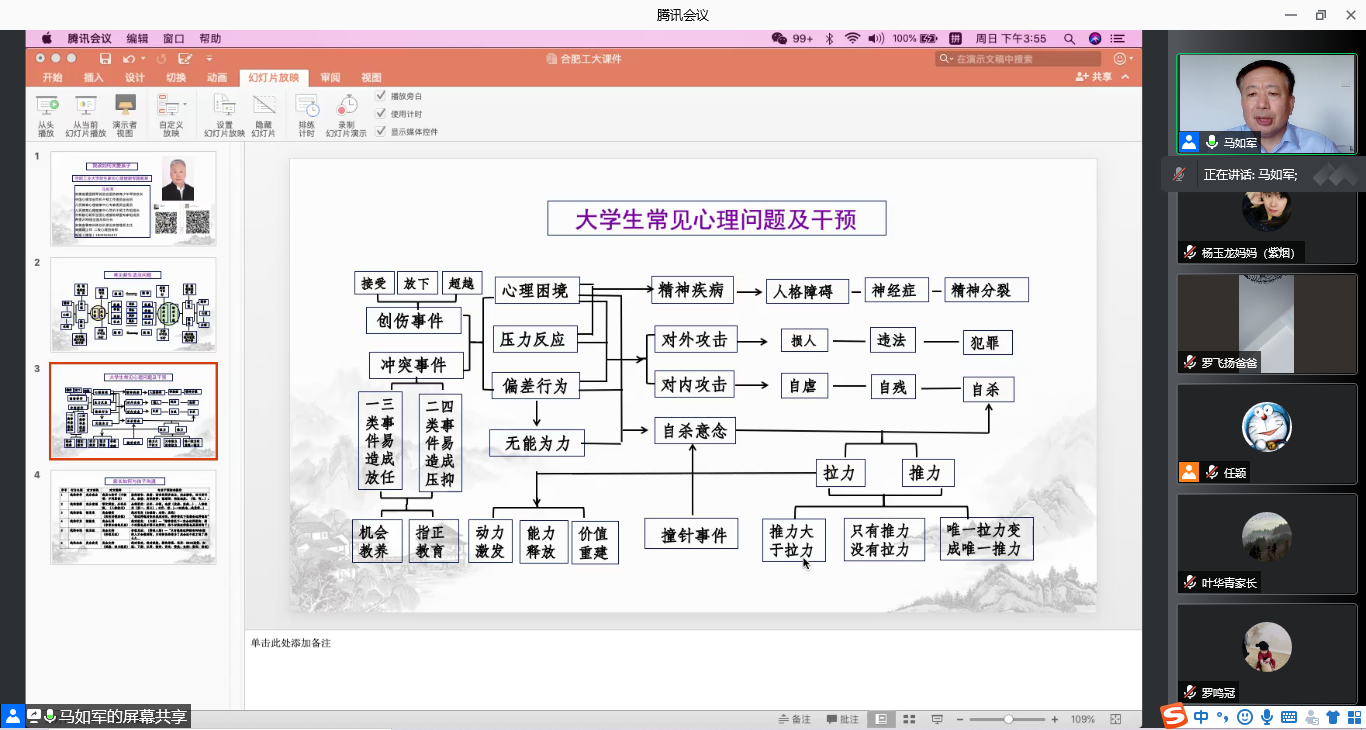Screen dimensions: 1366x730
Task: Open the 审阅 ribbon tab
Action: [x=330, y=77]
